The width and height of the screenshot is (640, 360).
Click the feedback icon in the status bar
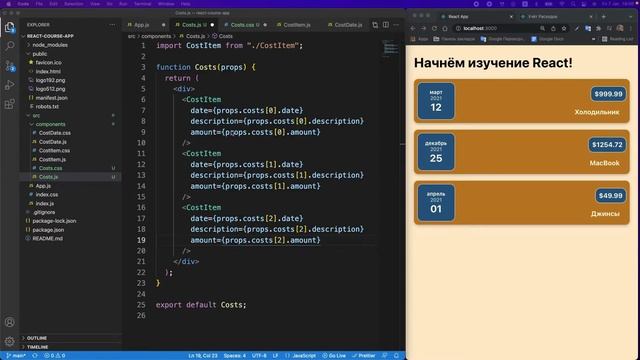384,356
